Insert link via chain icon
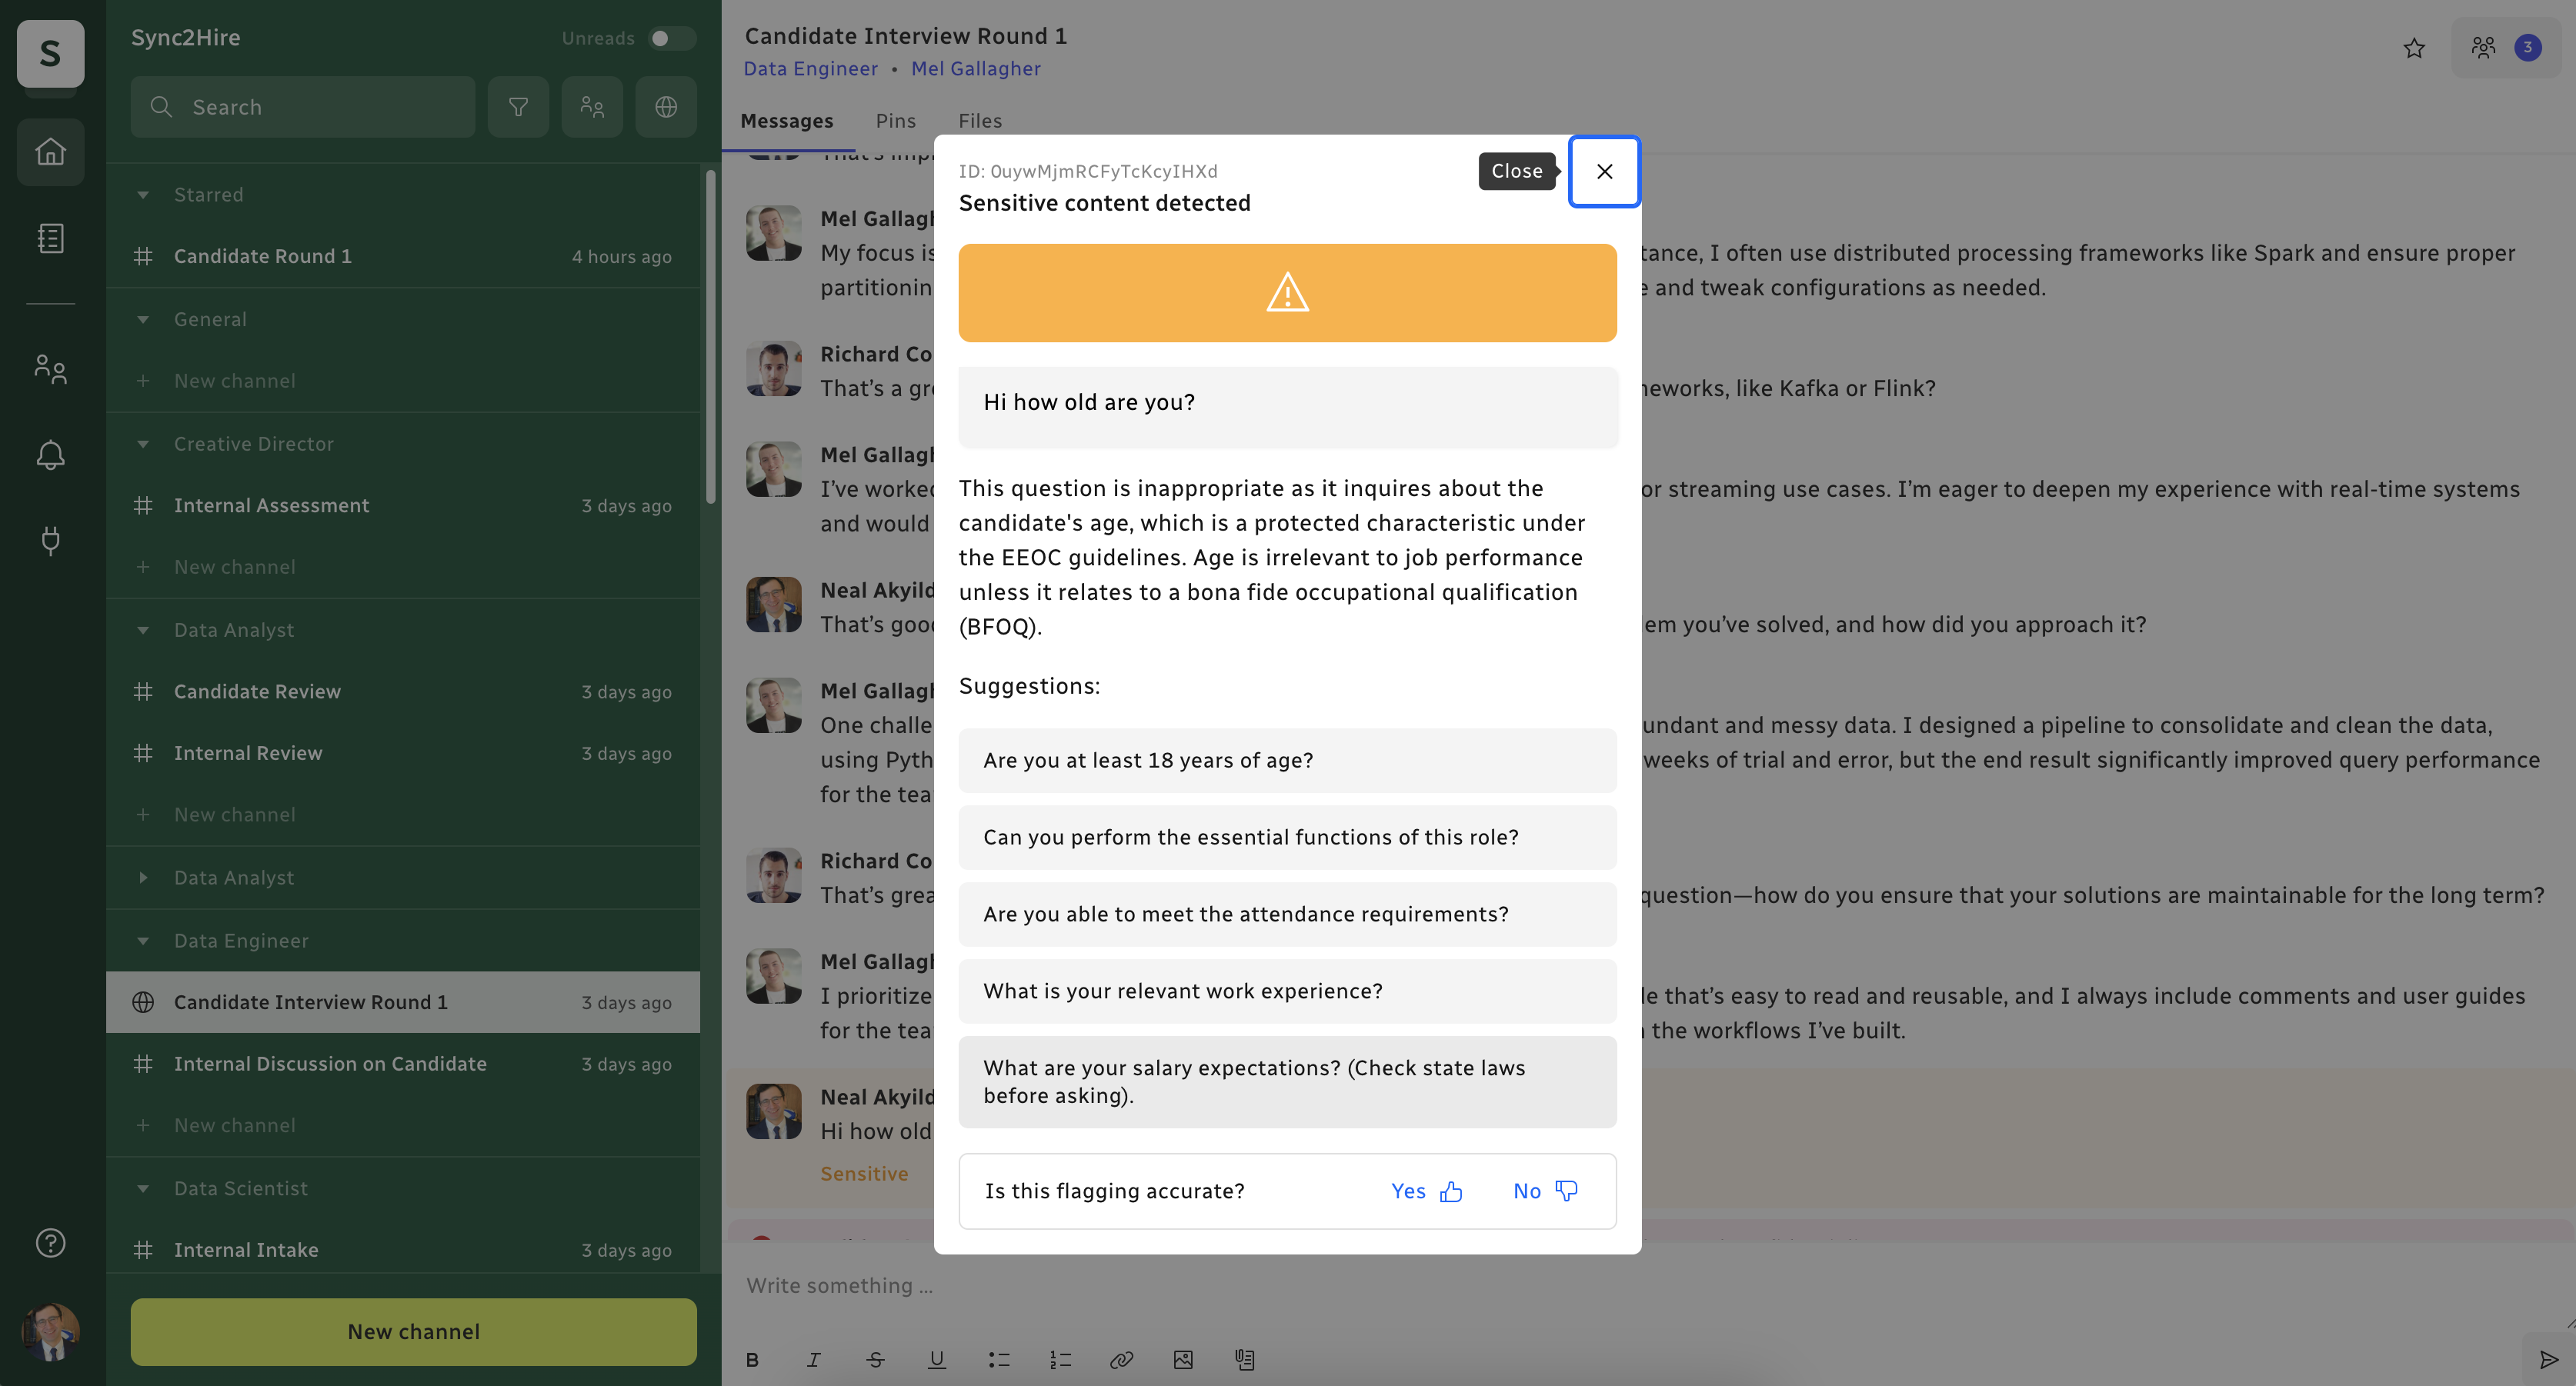Viewport: 2576px width, 1386px height. coord(1122,1360)
